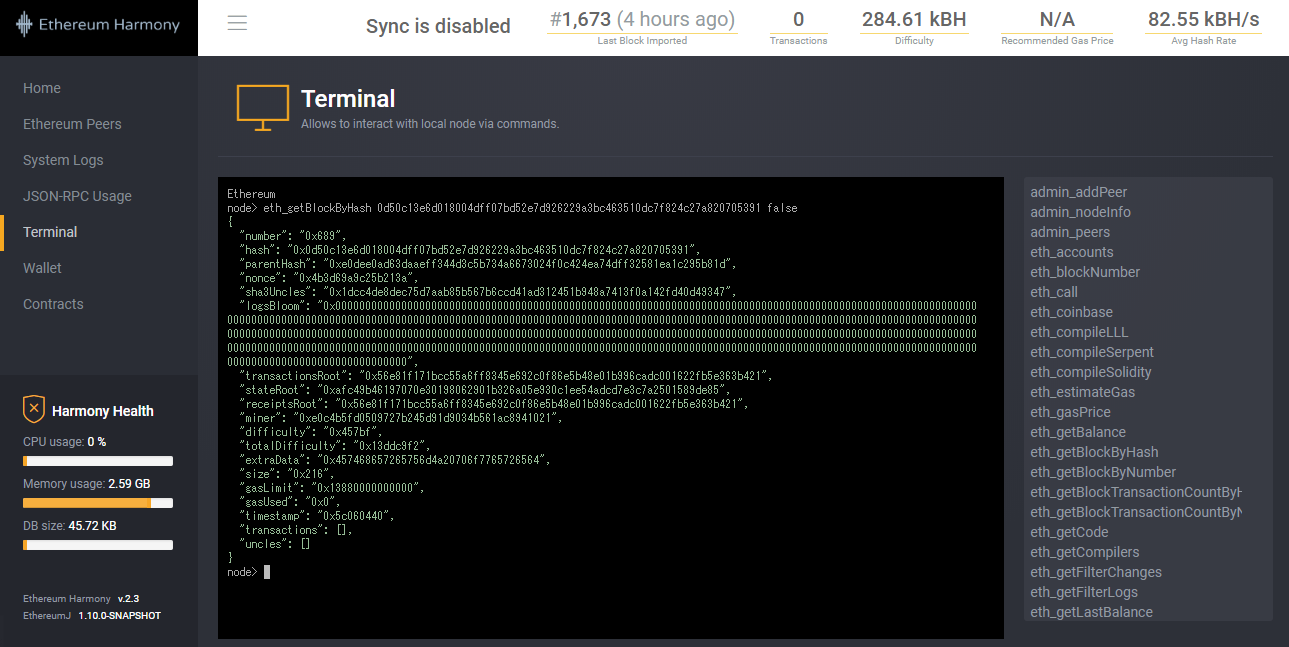Click the "stateRoot" output line
Viewport: 1289px width, 647px height.
[x=485, y=390]
